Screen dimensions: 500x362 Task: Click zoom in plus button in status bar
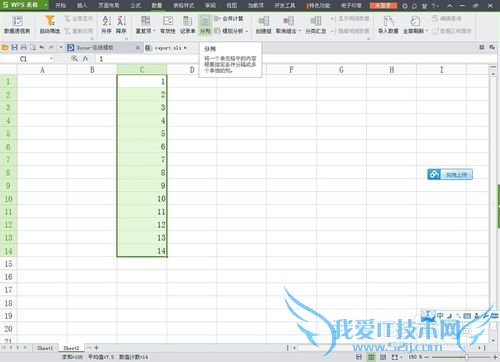pos(495,357)
